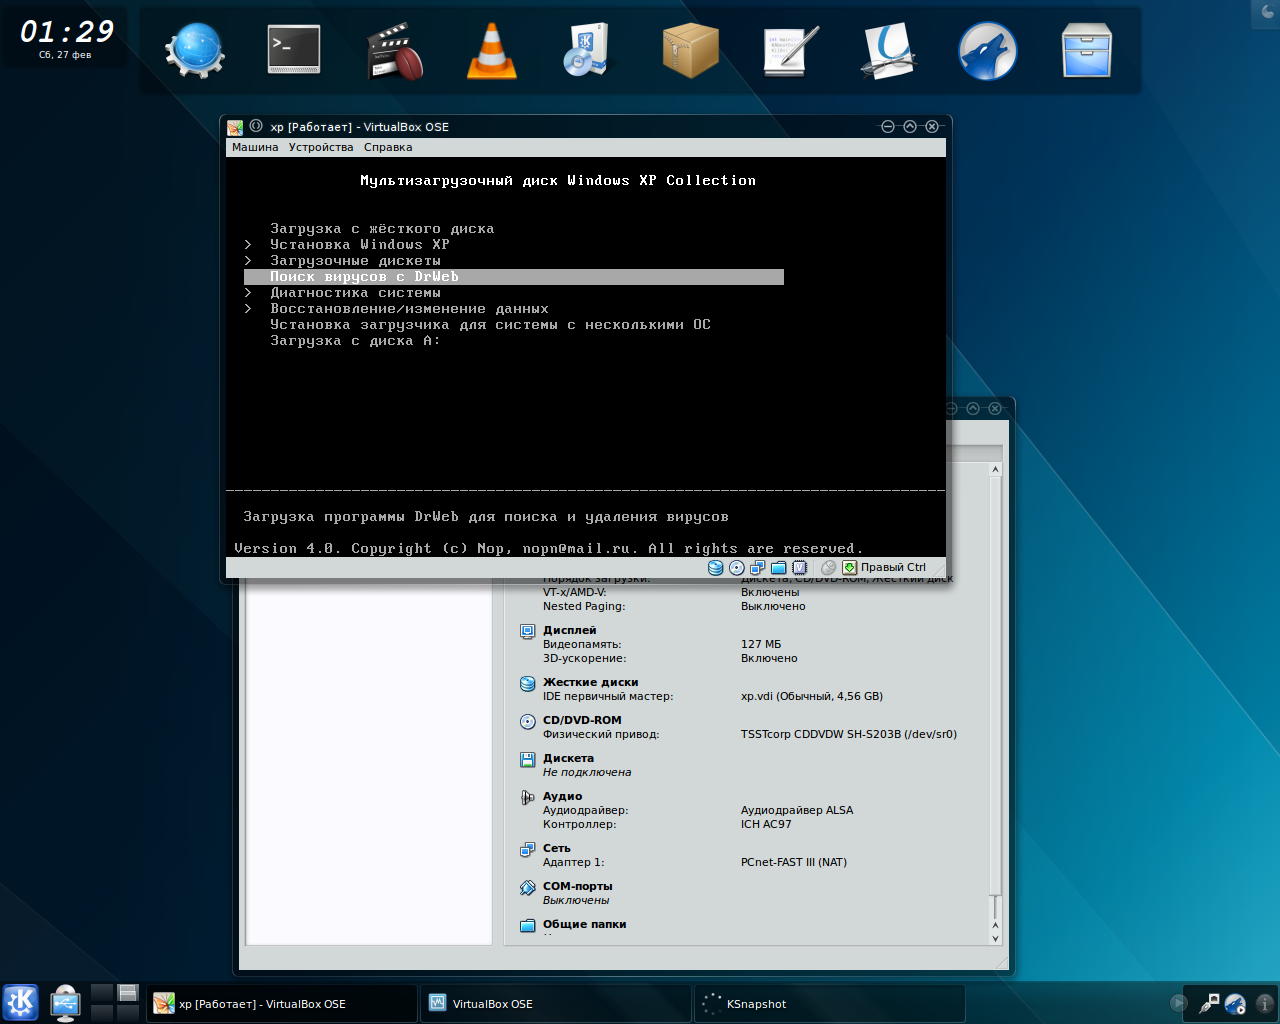Open the Okular document viewer icon
1280x1024 pixels.
[889, 51]
